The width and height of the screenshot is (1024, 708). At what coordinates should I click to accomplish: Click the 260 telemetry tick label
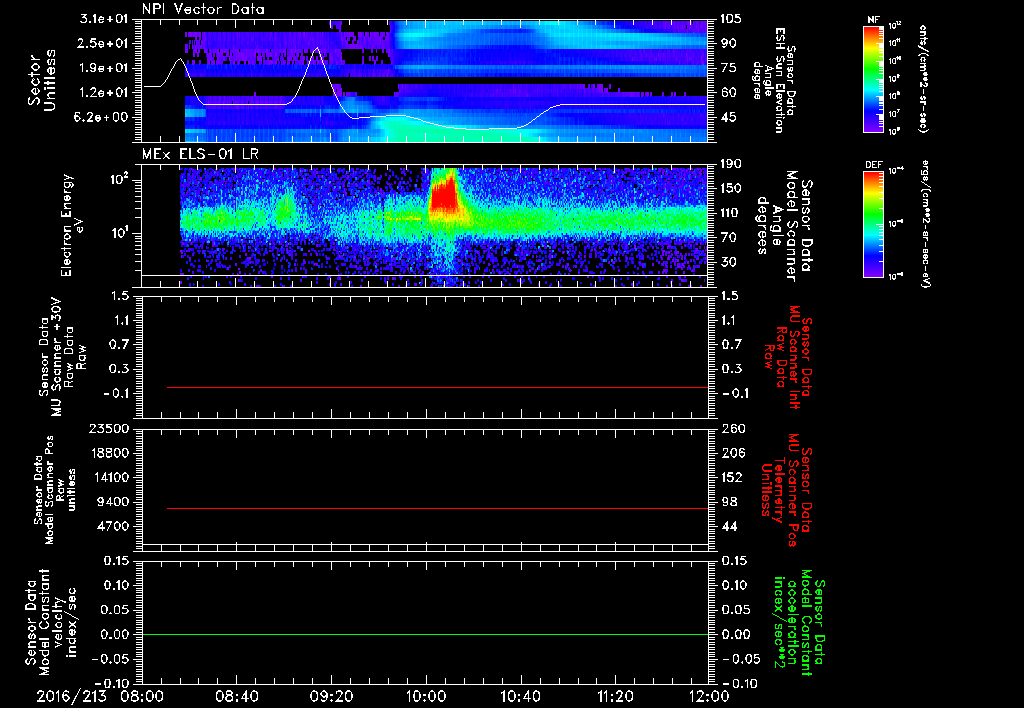[731, 429]
